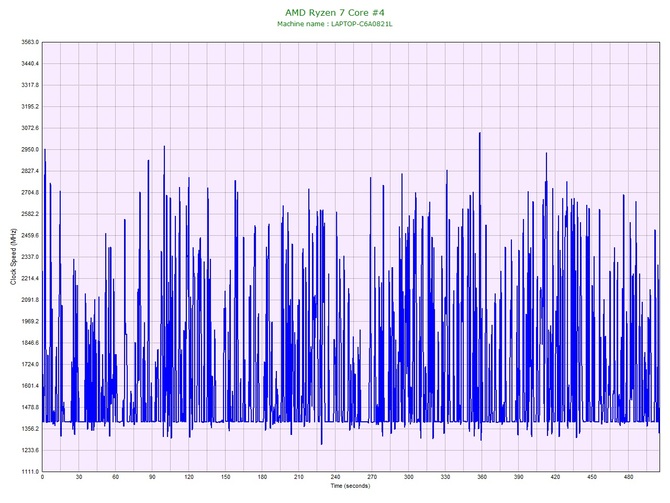Select the 3440.4 y-axis value
This screenshot has height=503, width=670.
pos(30,64)
